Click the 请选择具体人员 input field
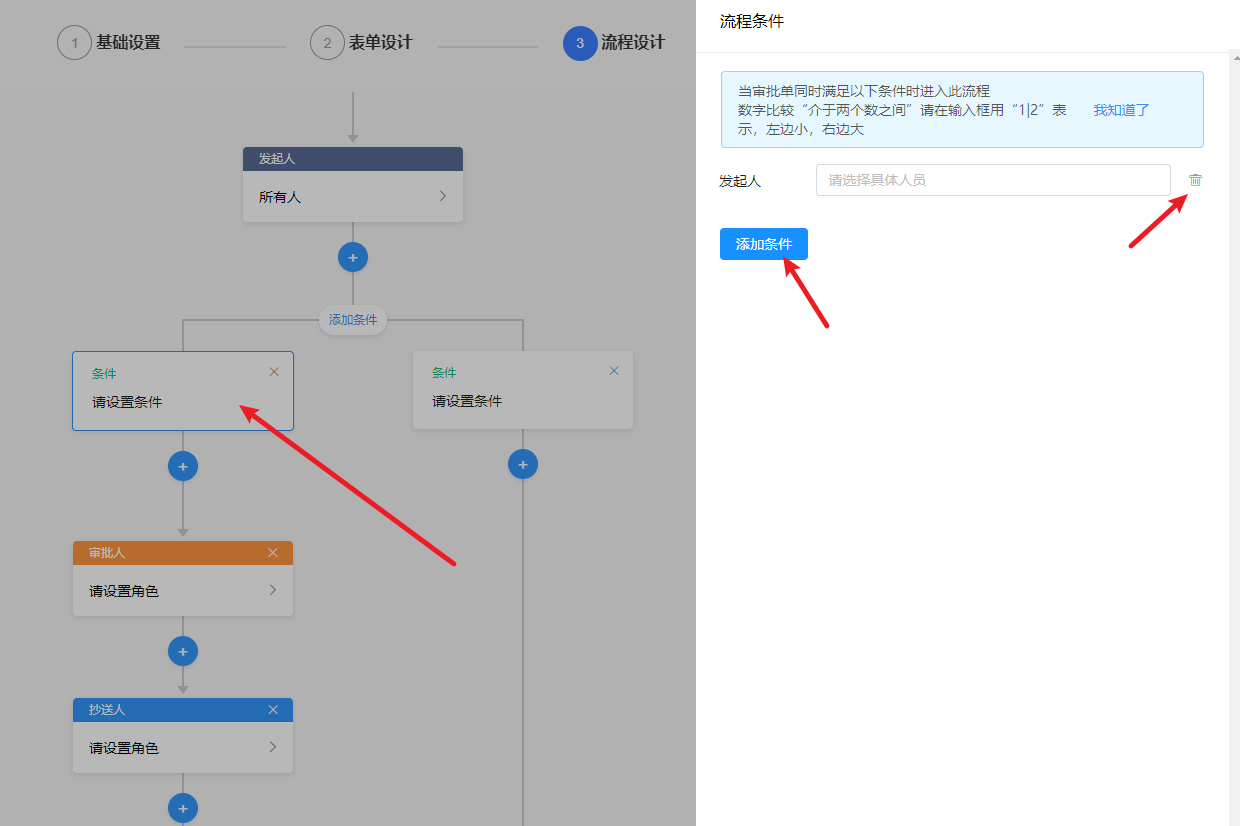This screenshot has width=1240, height=826. (x=992, y=180)
